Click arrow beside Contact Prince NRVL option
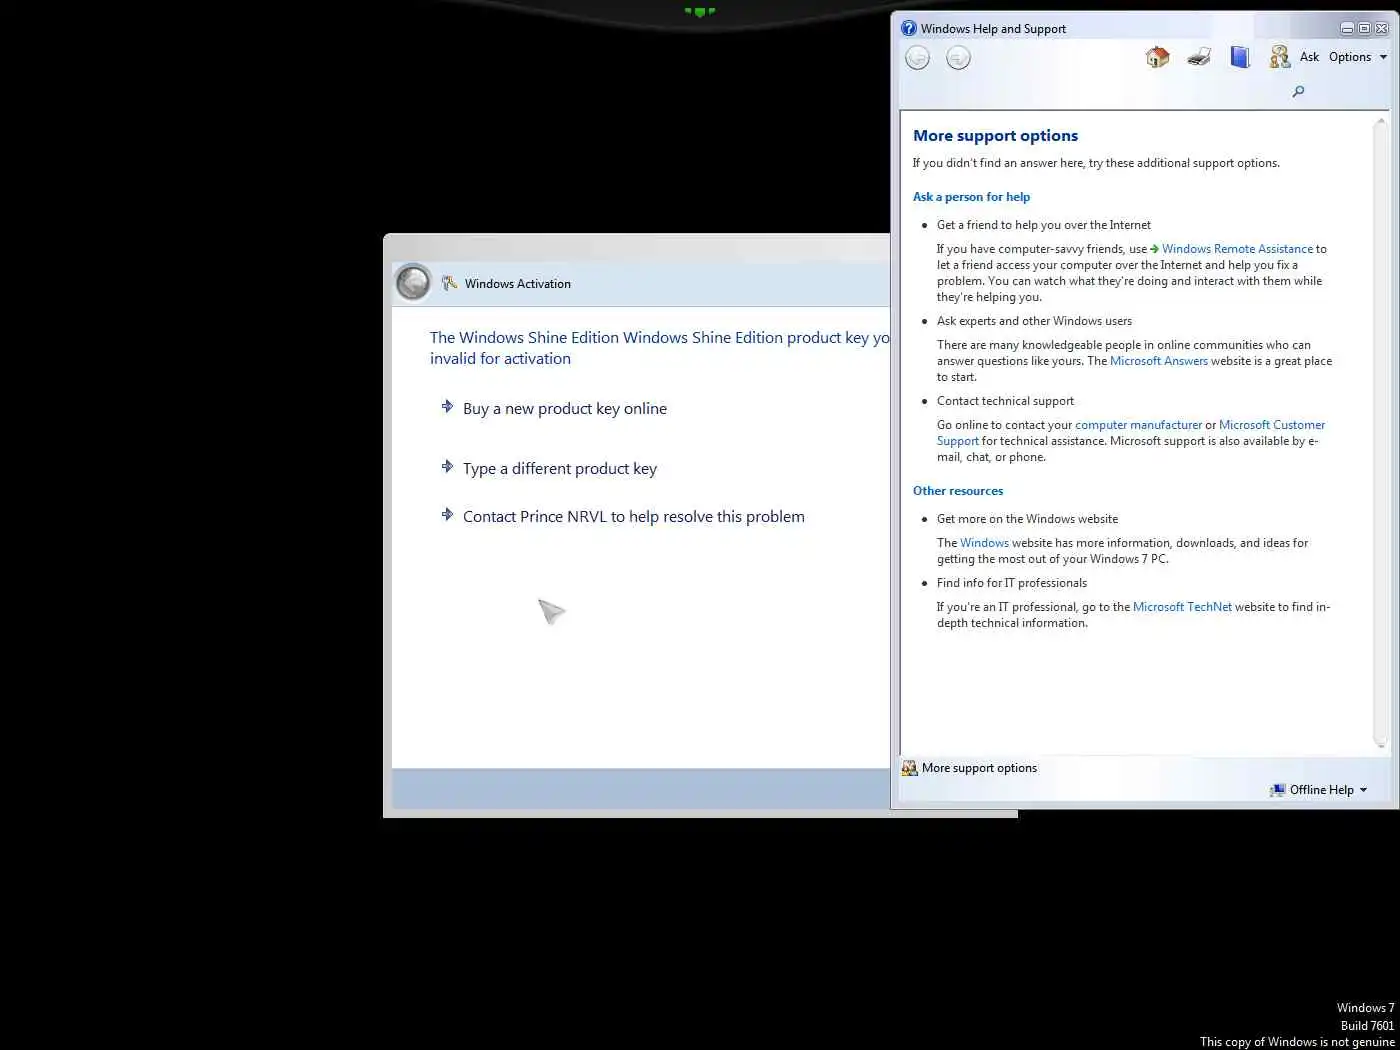This screenshot has width=1400, height=1050. click(447, 514)
